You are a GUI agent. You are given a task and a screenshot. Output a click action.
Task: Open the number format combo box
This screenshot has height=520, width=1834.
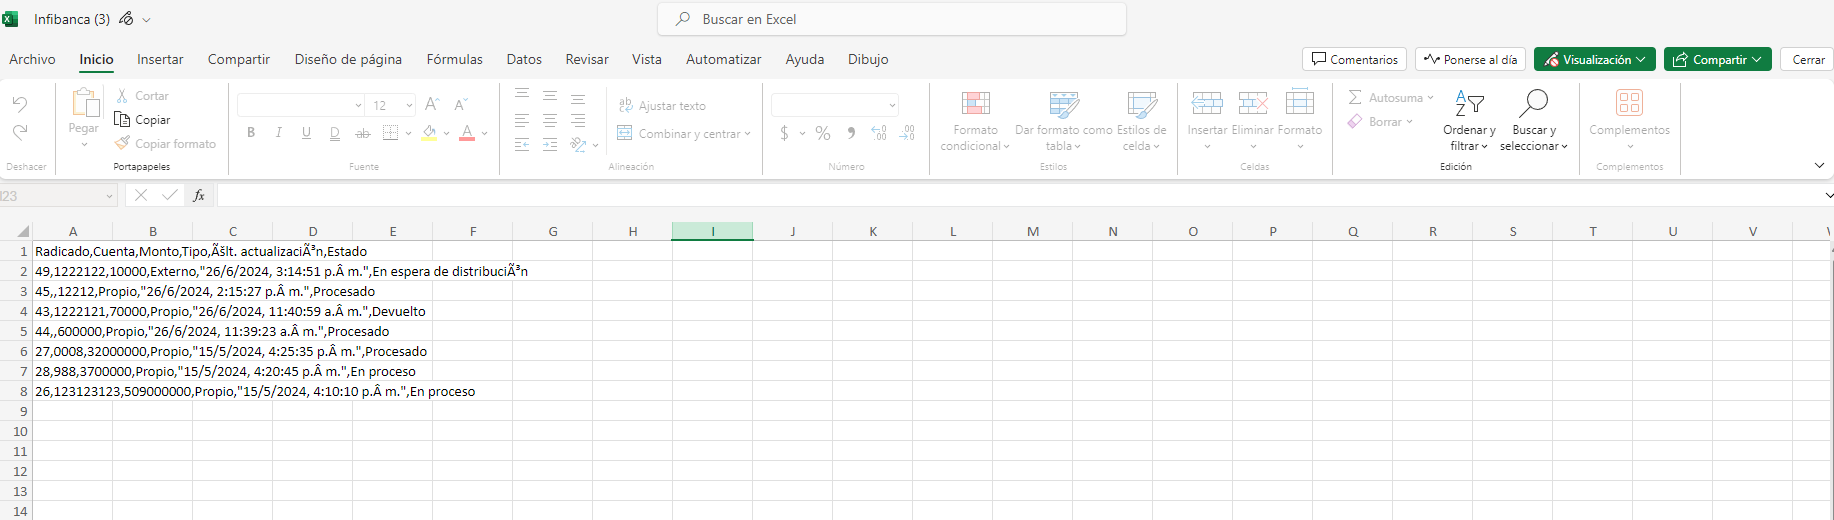pos(835,105)
